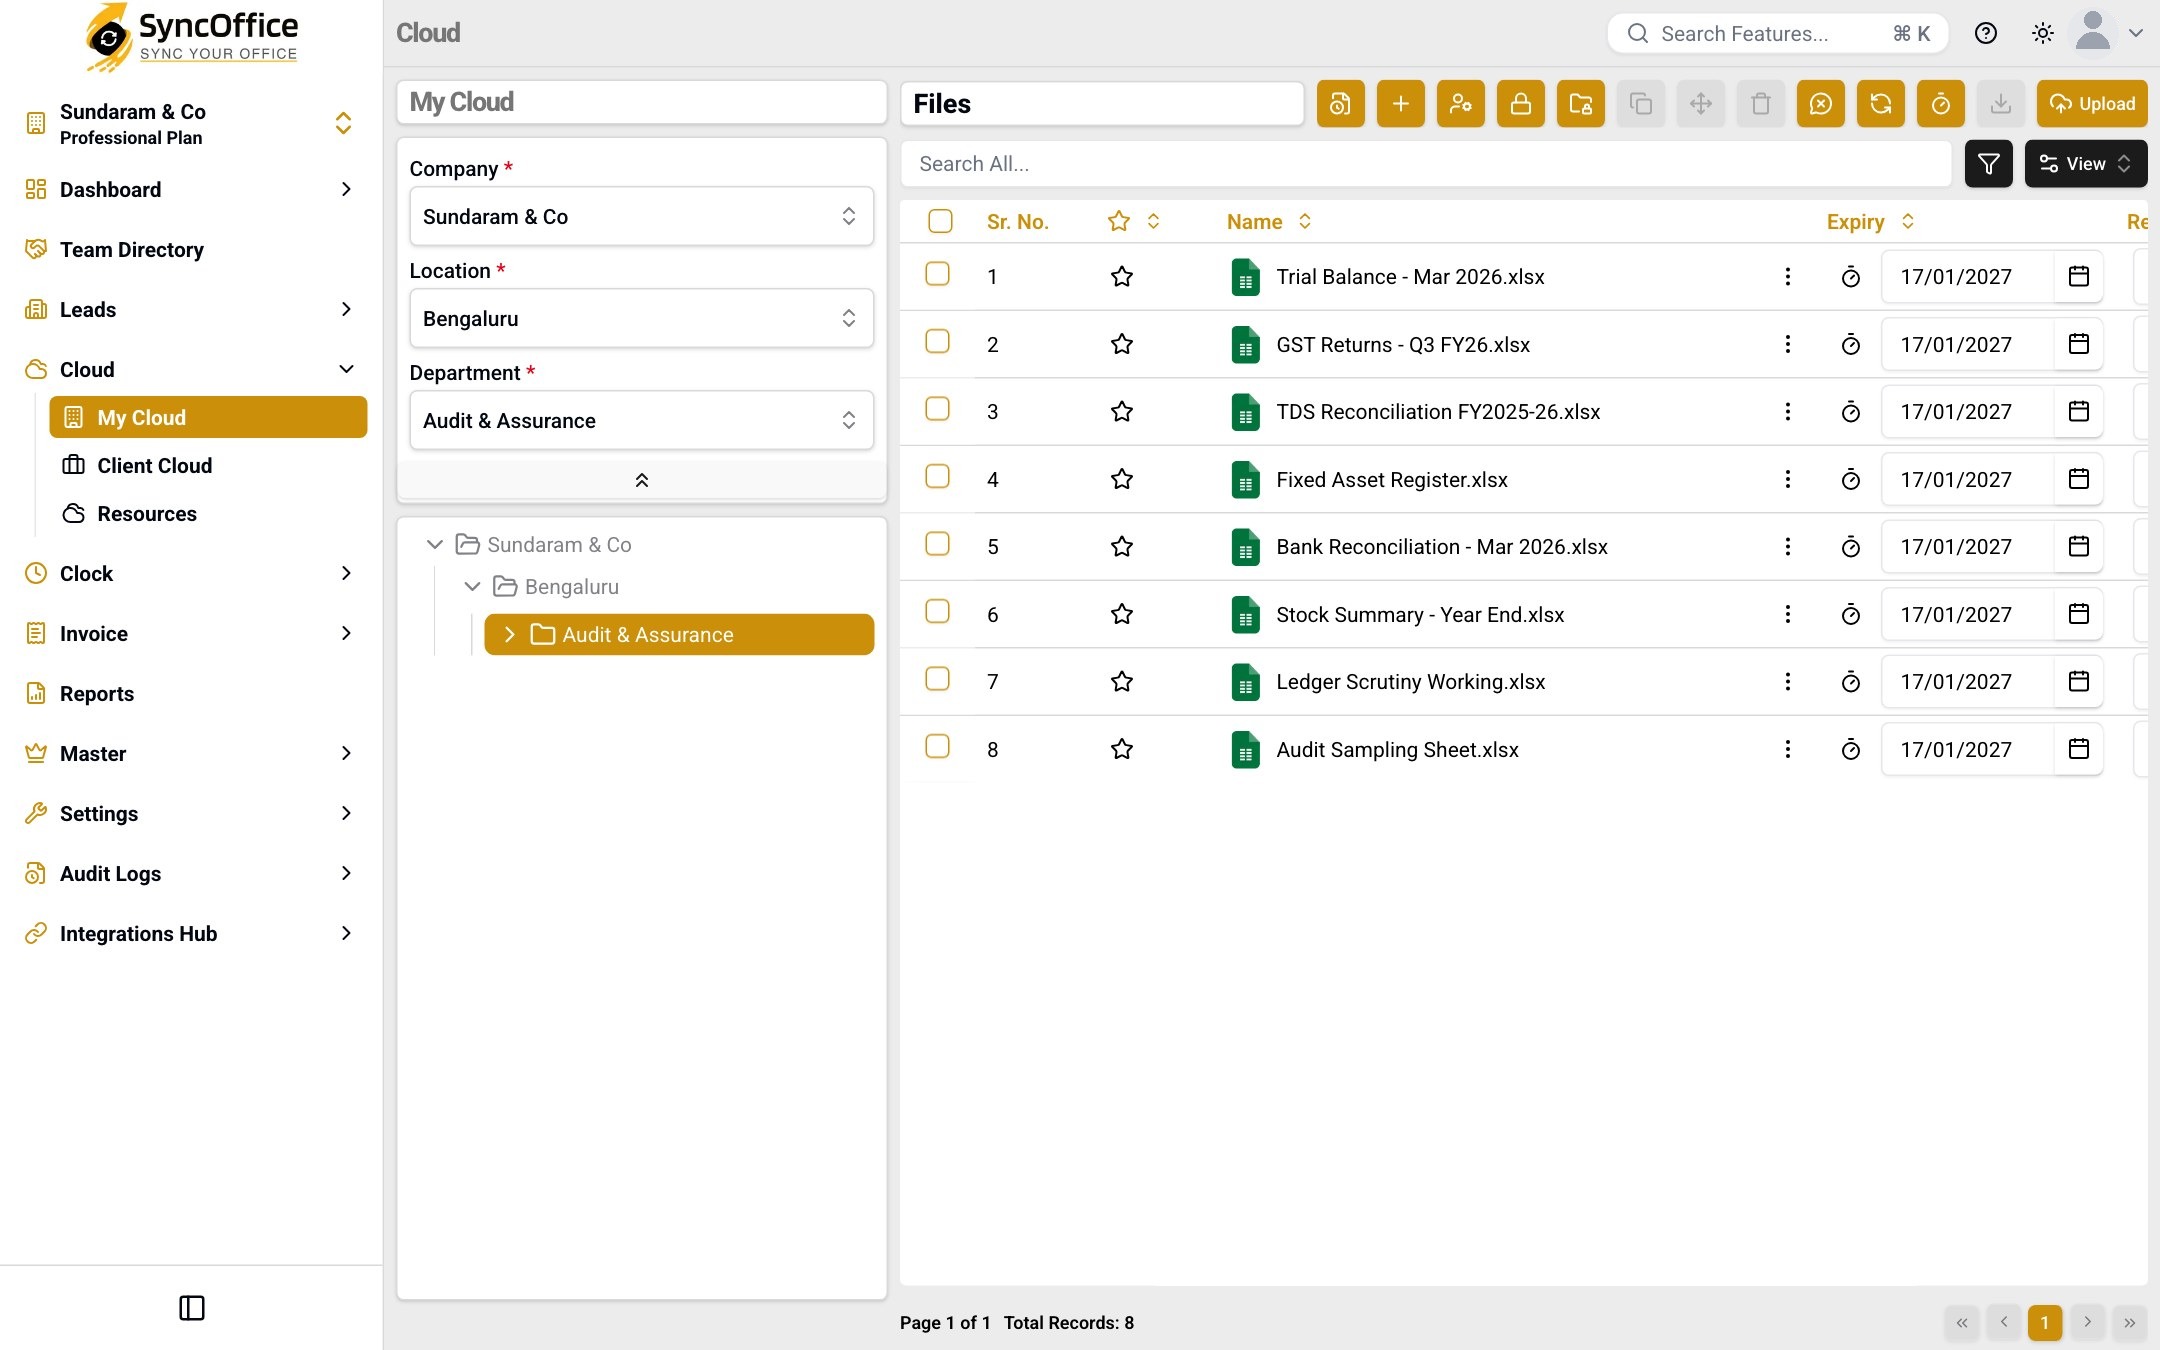The width and height of the screenshot is (2160, 1350).
Task: Open Stock Summary - Year End.xlsx file name
Action: click(x=1420, y=615)
